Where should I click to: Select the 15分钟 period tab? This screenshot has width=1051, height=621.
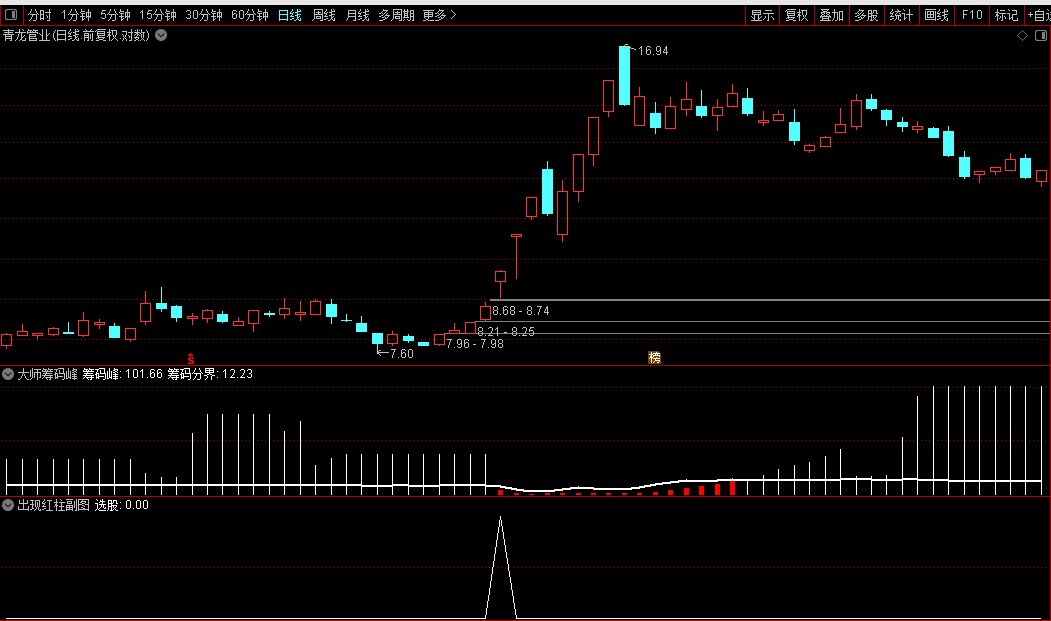158,15
